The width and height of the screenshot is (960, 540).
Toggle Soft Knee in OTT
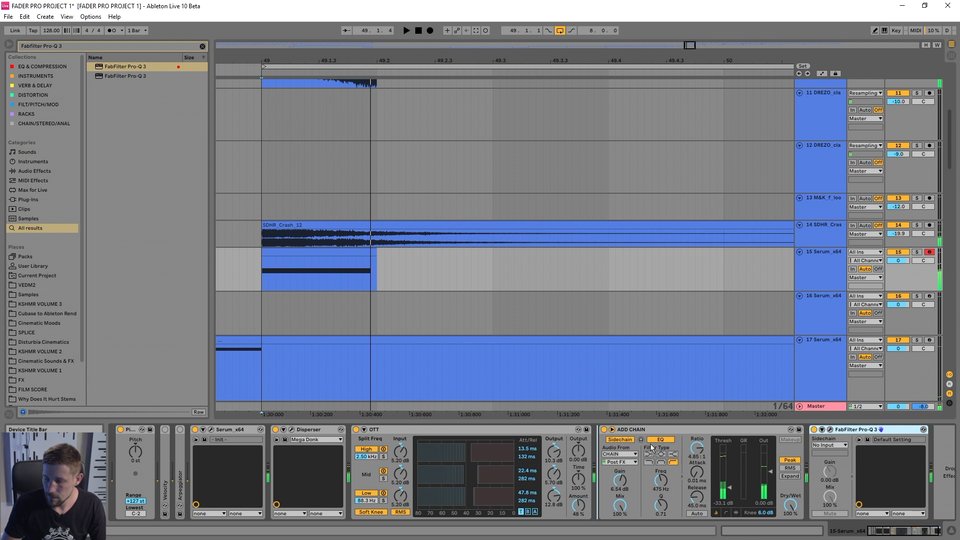pos(371,512)
